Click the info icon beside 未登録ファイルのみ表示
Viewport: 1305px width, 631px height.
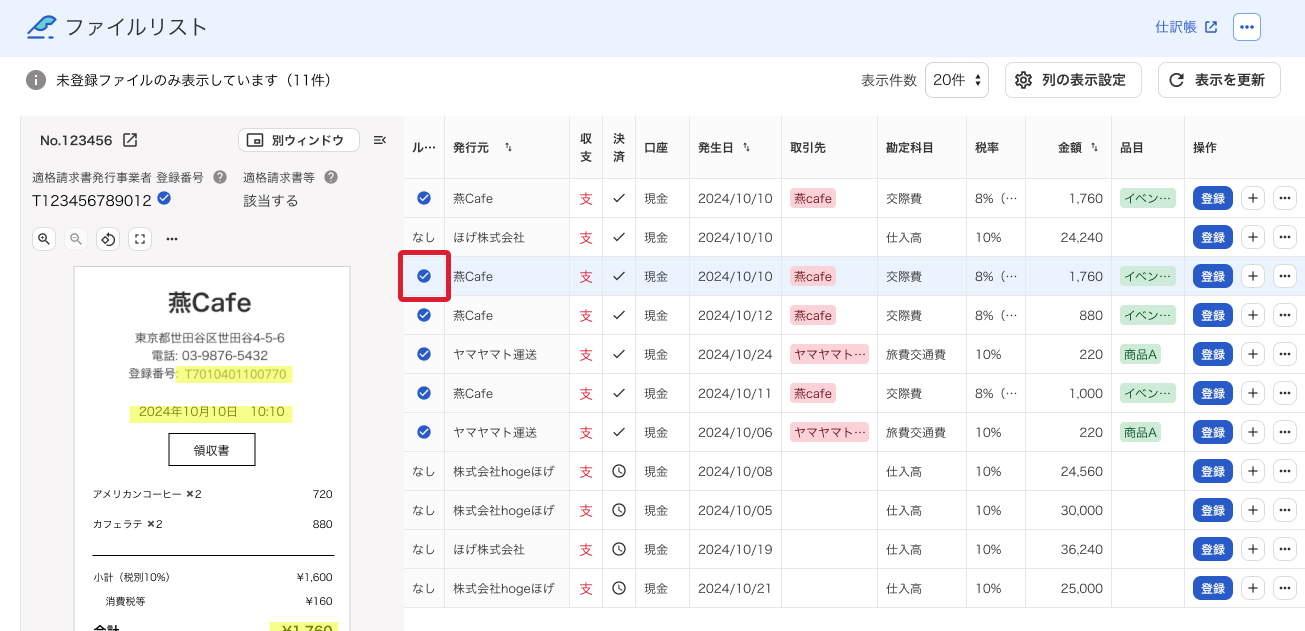coord(36,80)
